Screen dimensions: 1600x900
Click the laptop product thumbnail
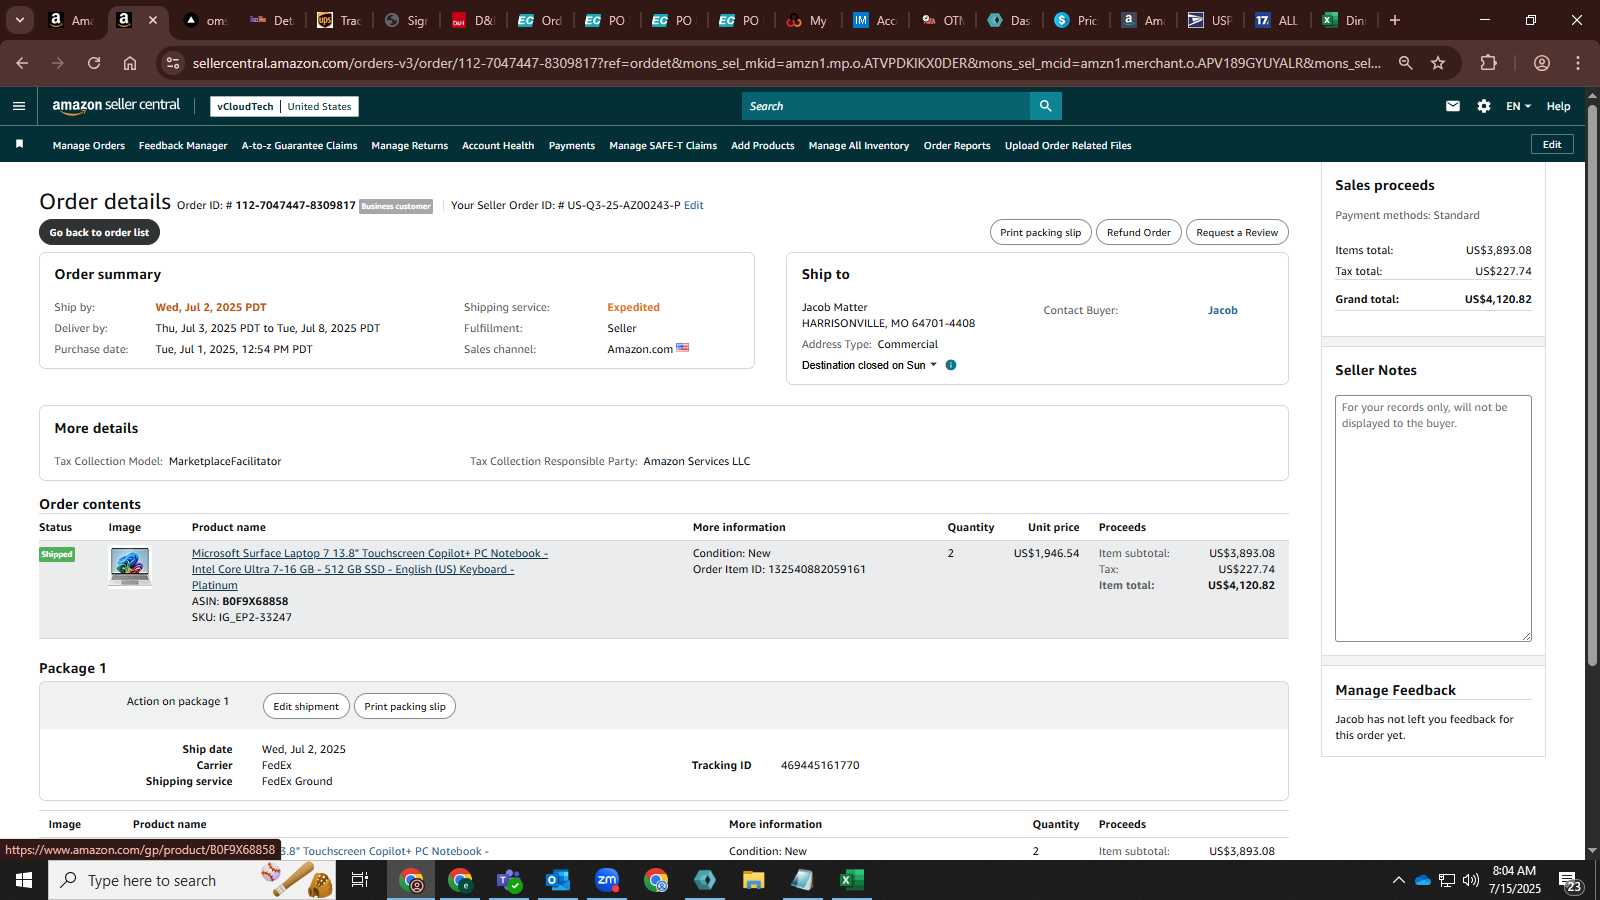[x=130, y=566]
